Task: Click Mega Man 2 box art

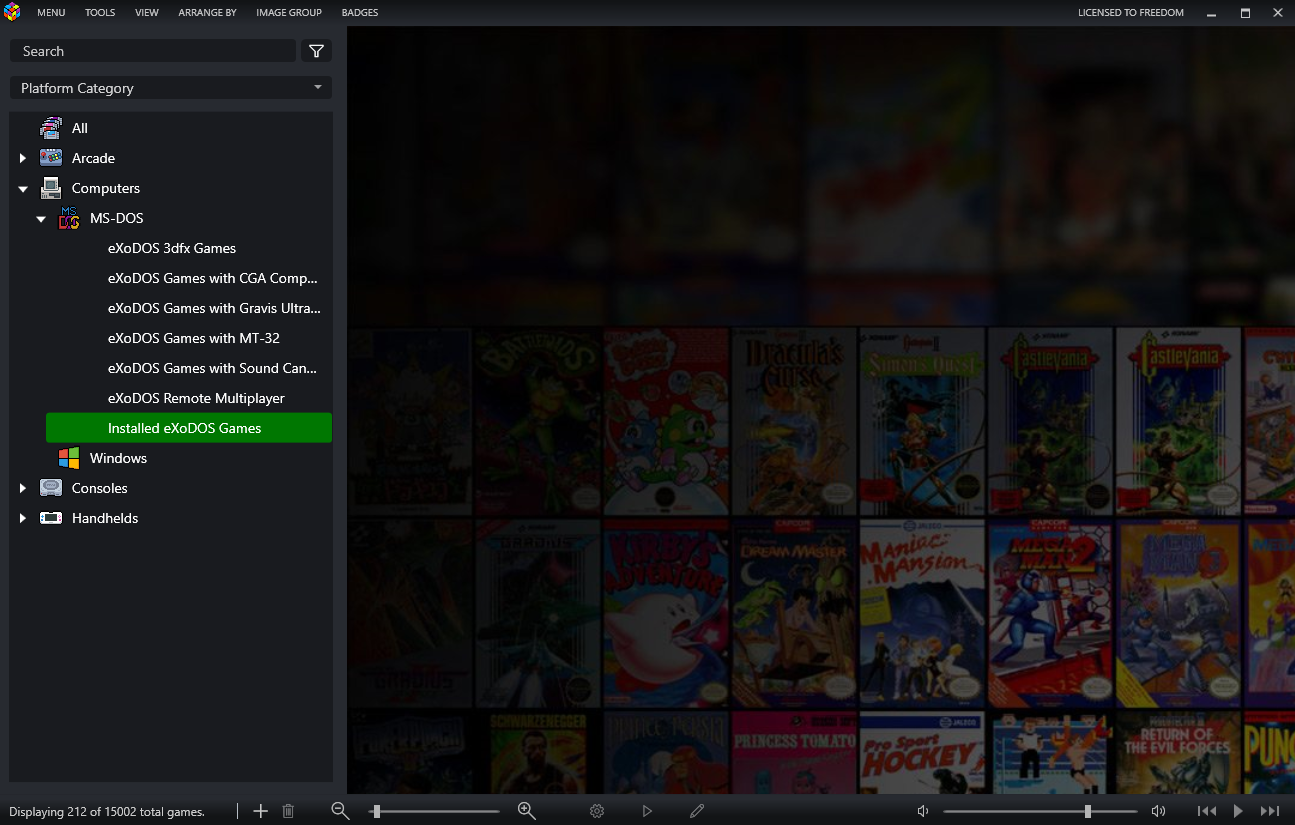Action: coord(1050,613)
